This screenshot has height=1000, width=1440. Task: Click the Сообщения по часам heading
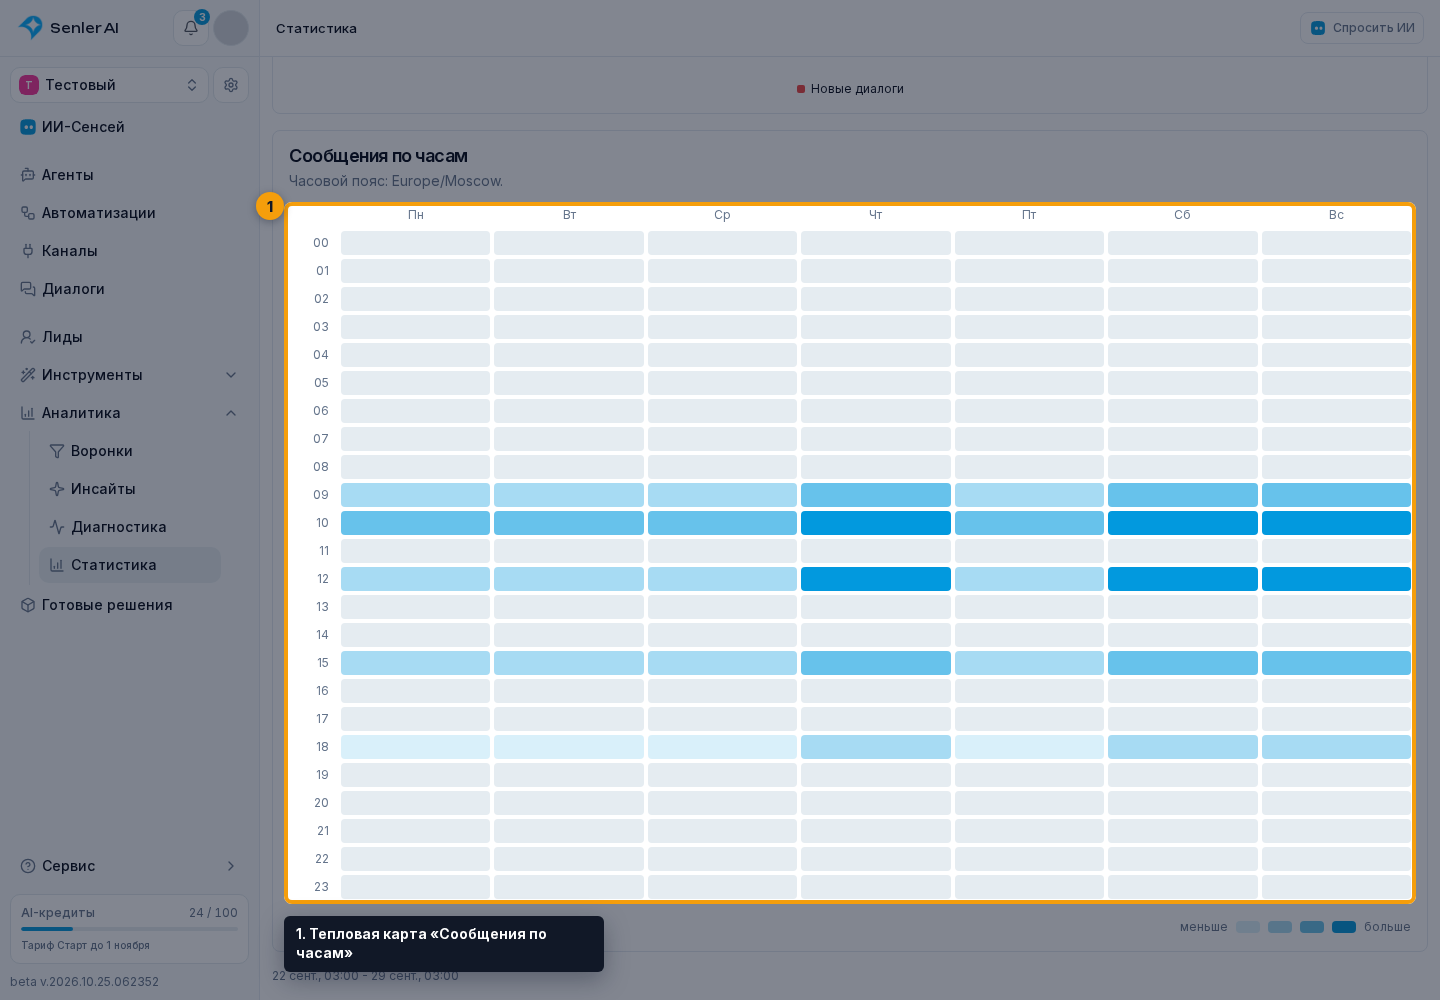click(378, 156)
